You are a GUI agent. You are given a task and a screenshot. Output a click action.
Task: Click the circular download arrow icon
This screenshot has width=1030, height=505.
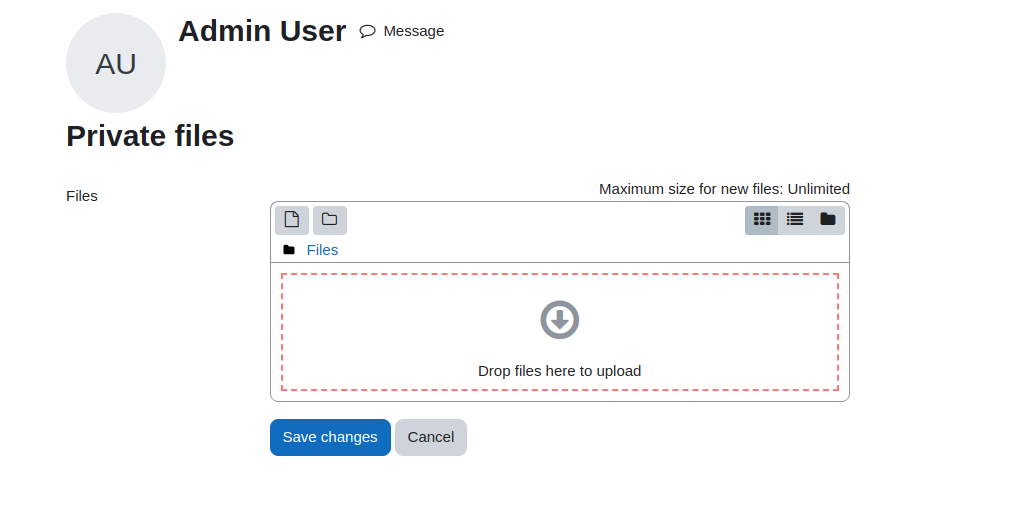tap(560, 320)
